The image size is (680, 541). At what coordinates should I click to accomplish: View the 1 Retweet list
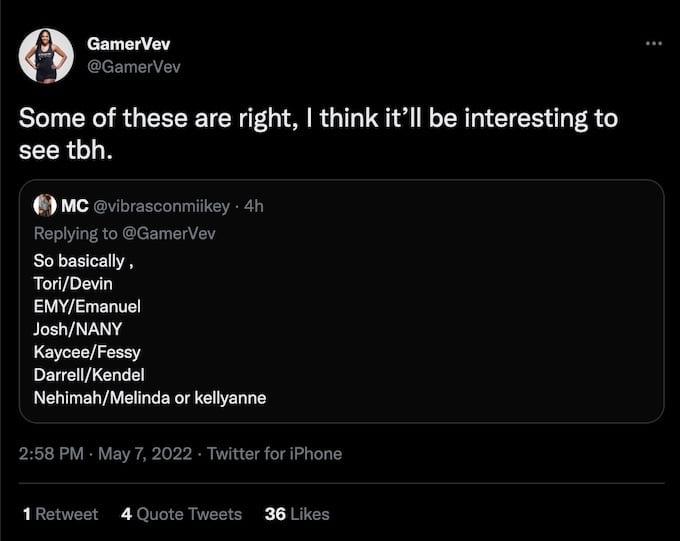(x=60, y=514)
